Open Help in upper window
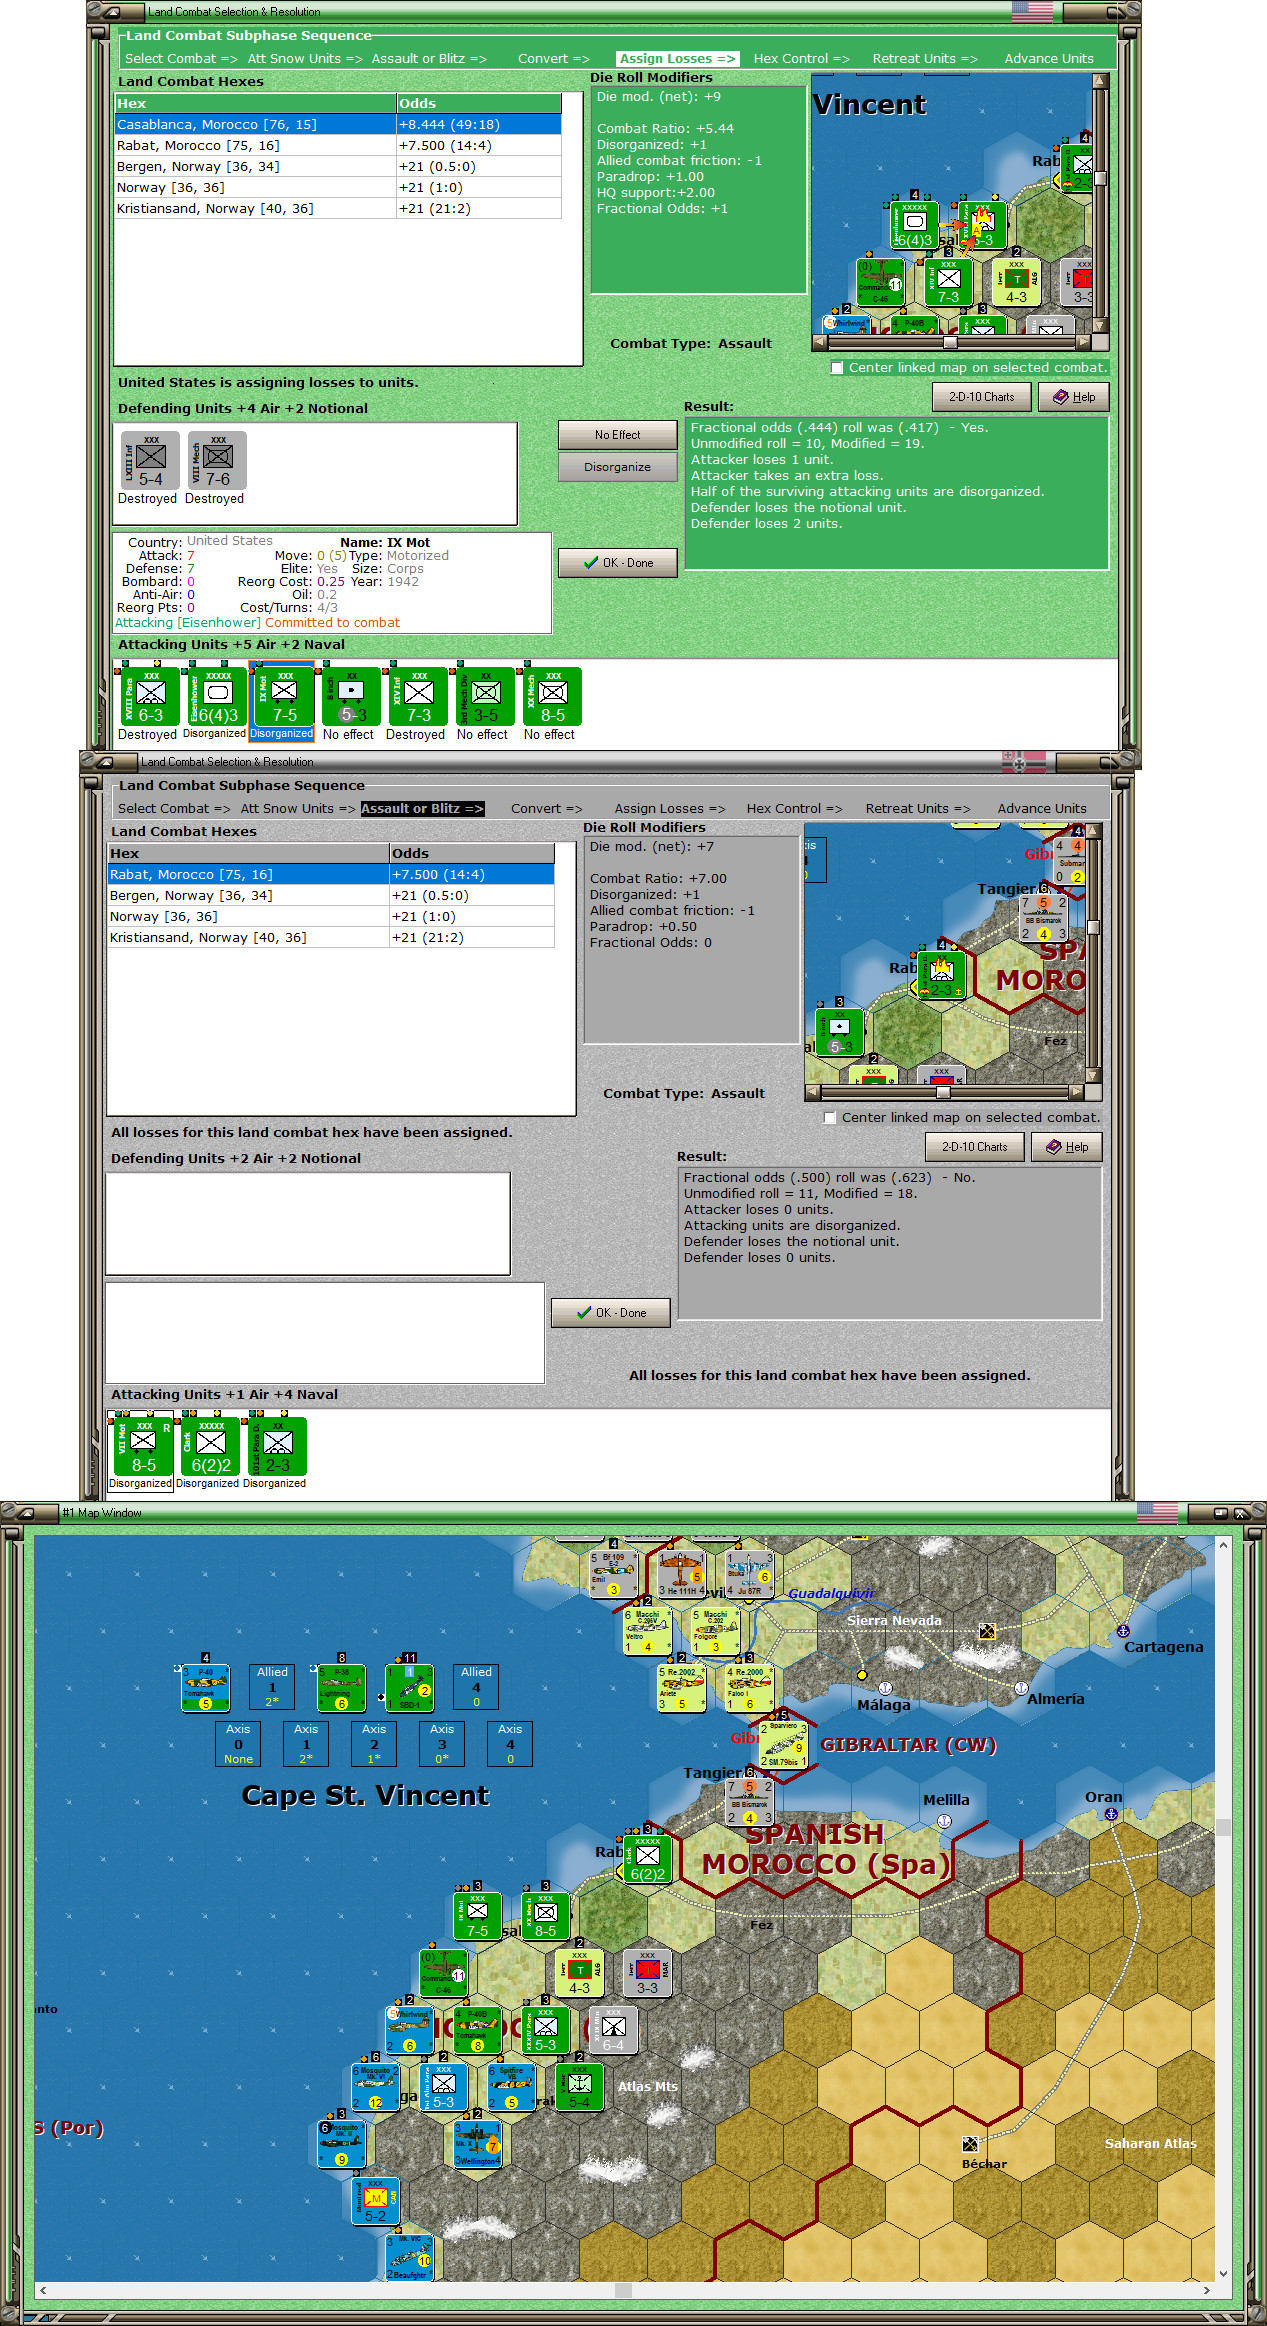 click(1074, 397)
